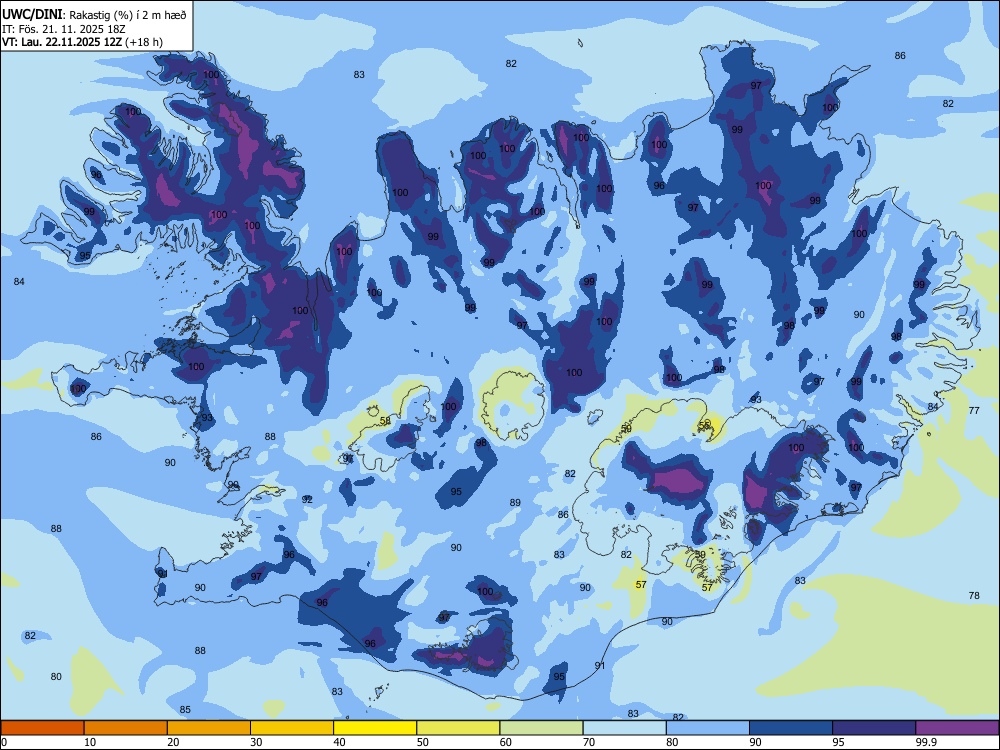Click the legend tick label '0'
1000x750 pixels.
pyautogui.click(x=4, y=742)
